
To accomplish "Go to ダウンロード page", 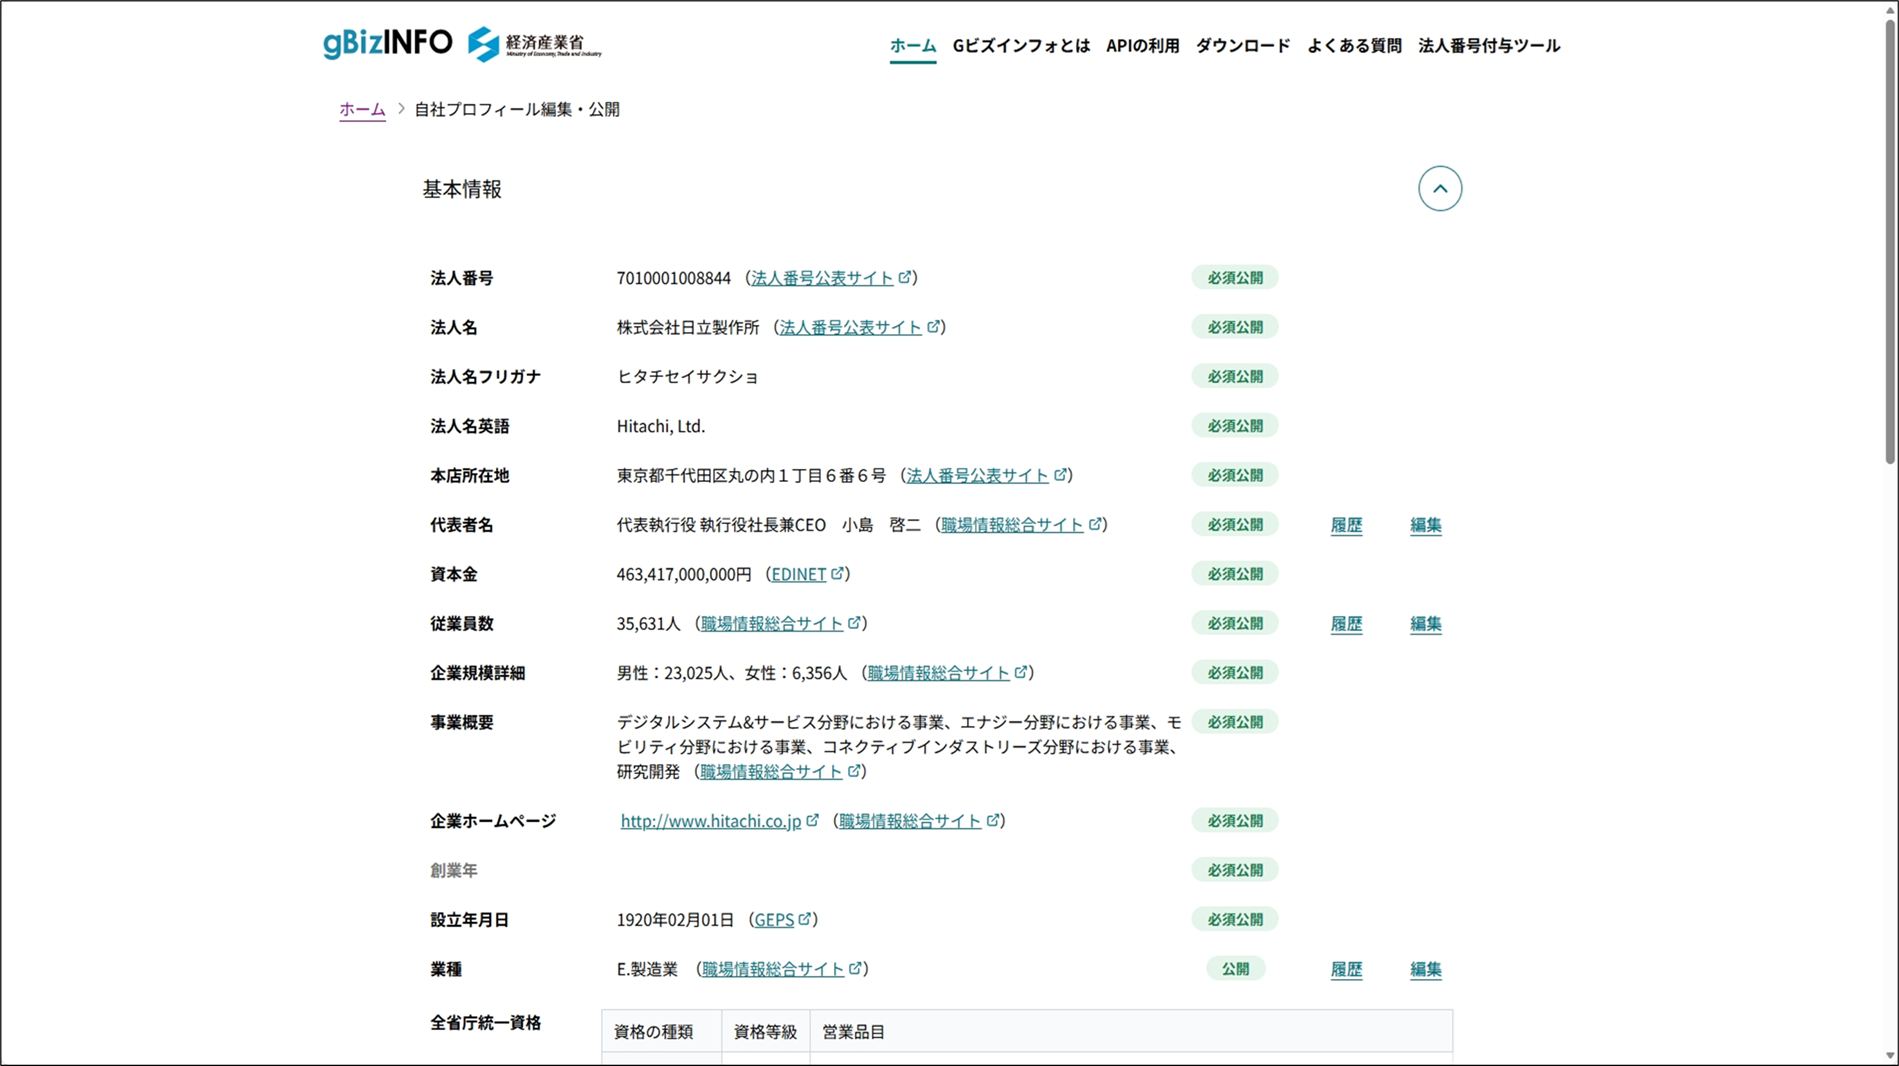I will coord(1243,45).
